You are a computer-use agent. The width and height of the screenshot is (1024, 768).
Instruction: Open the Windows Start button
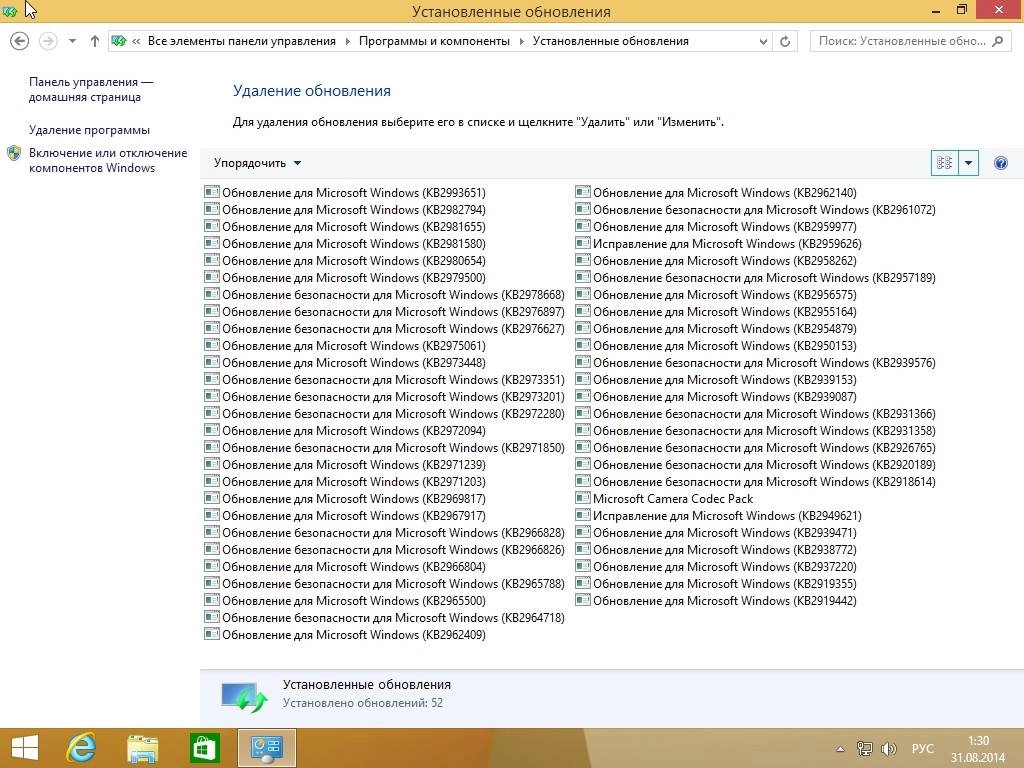25,748
